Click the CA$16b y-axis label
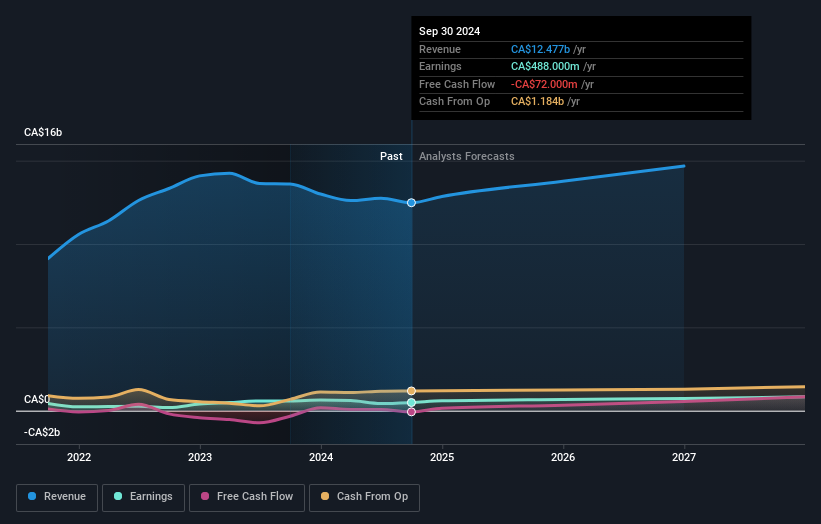 43,132
